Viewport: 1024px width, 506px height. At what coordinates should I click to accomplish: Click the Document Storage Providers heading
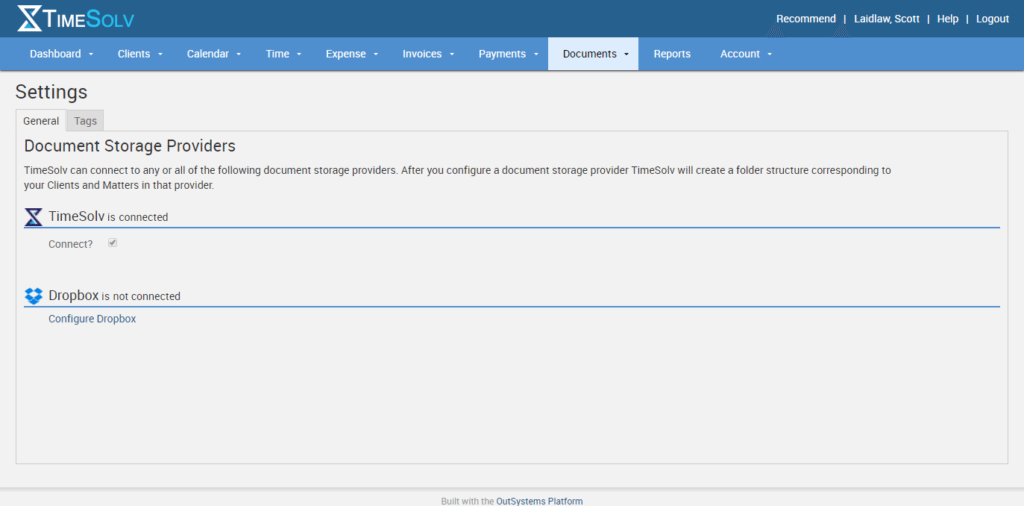pyautogui.click(x=130, y=146)
